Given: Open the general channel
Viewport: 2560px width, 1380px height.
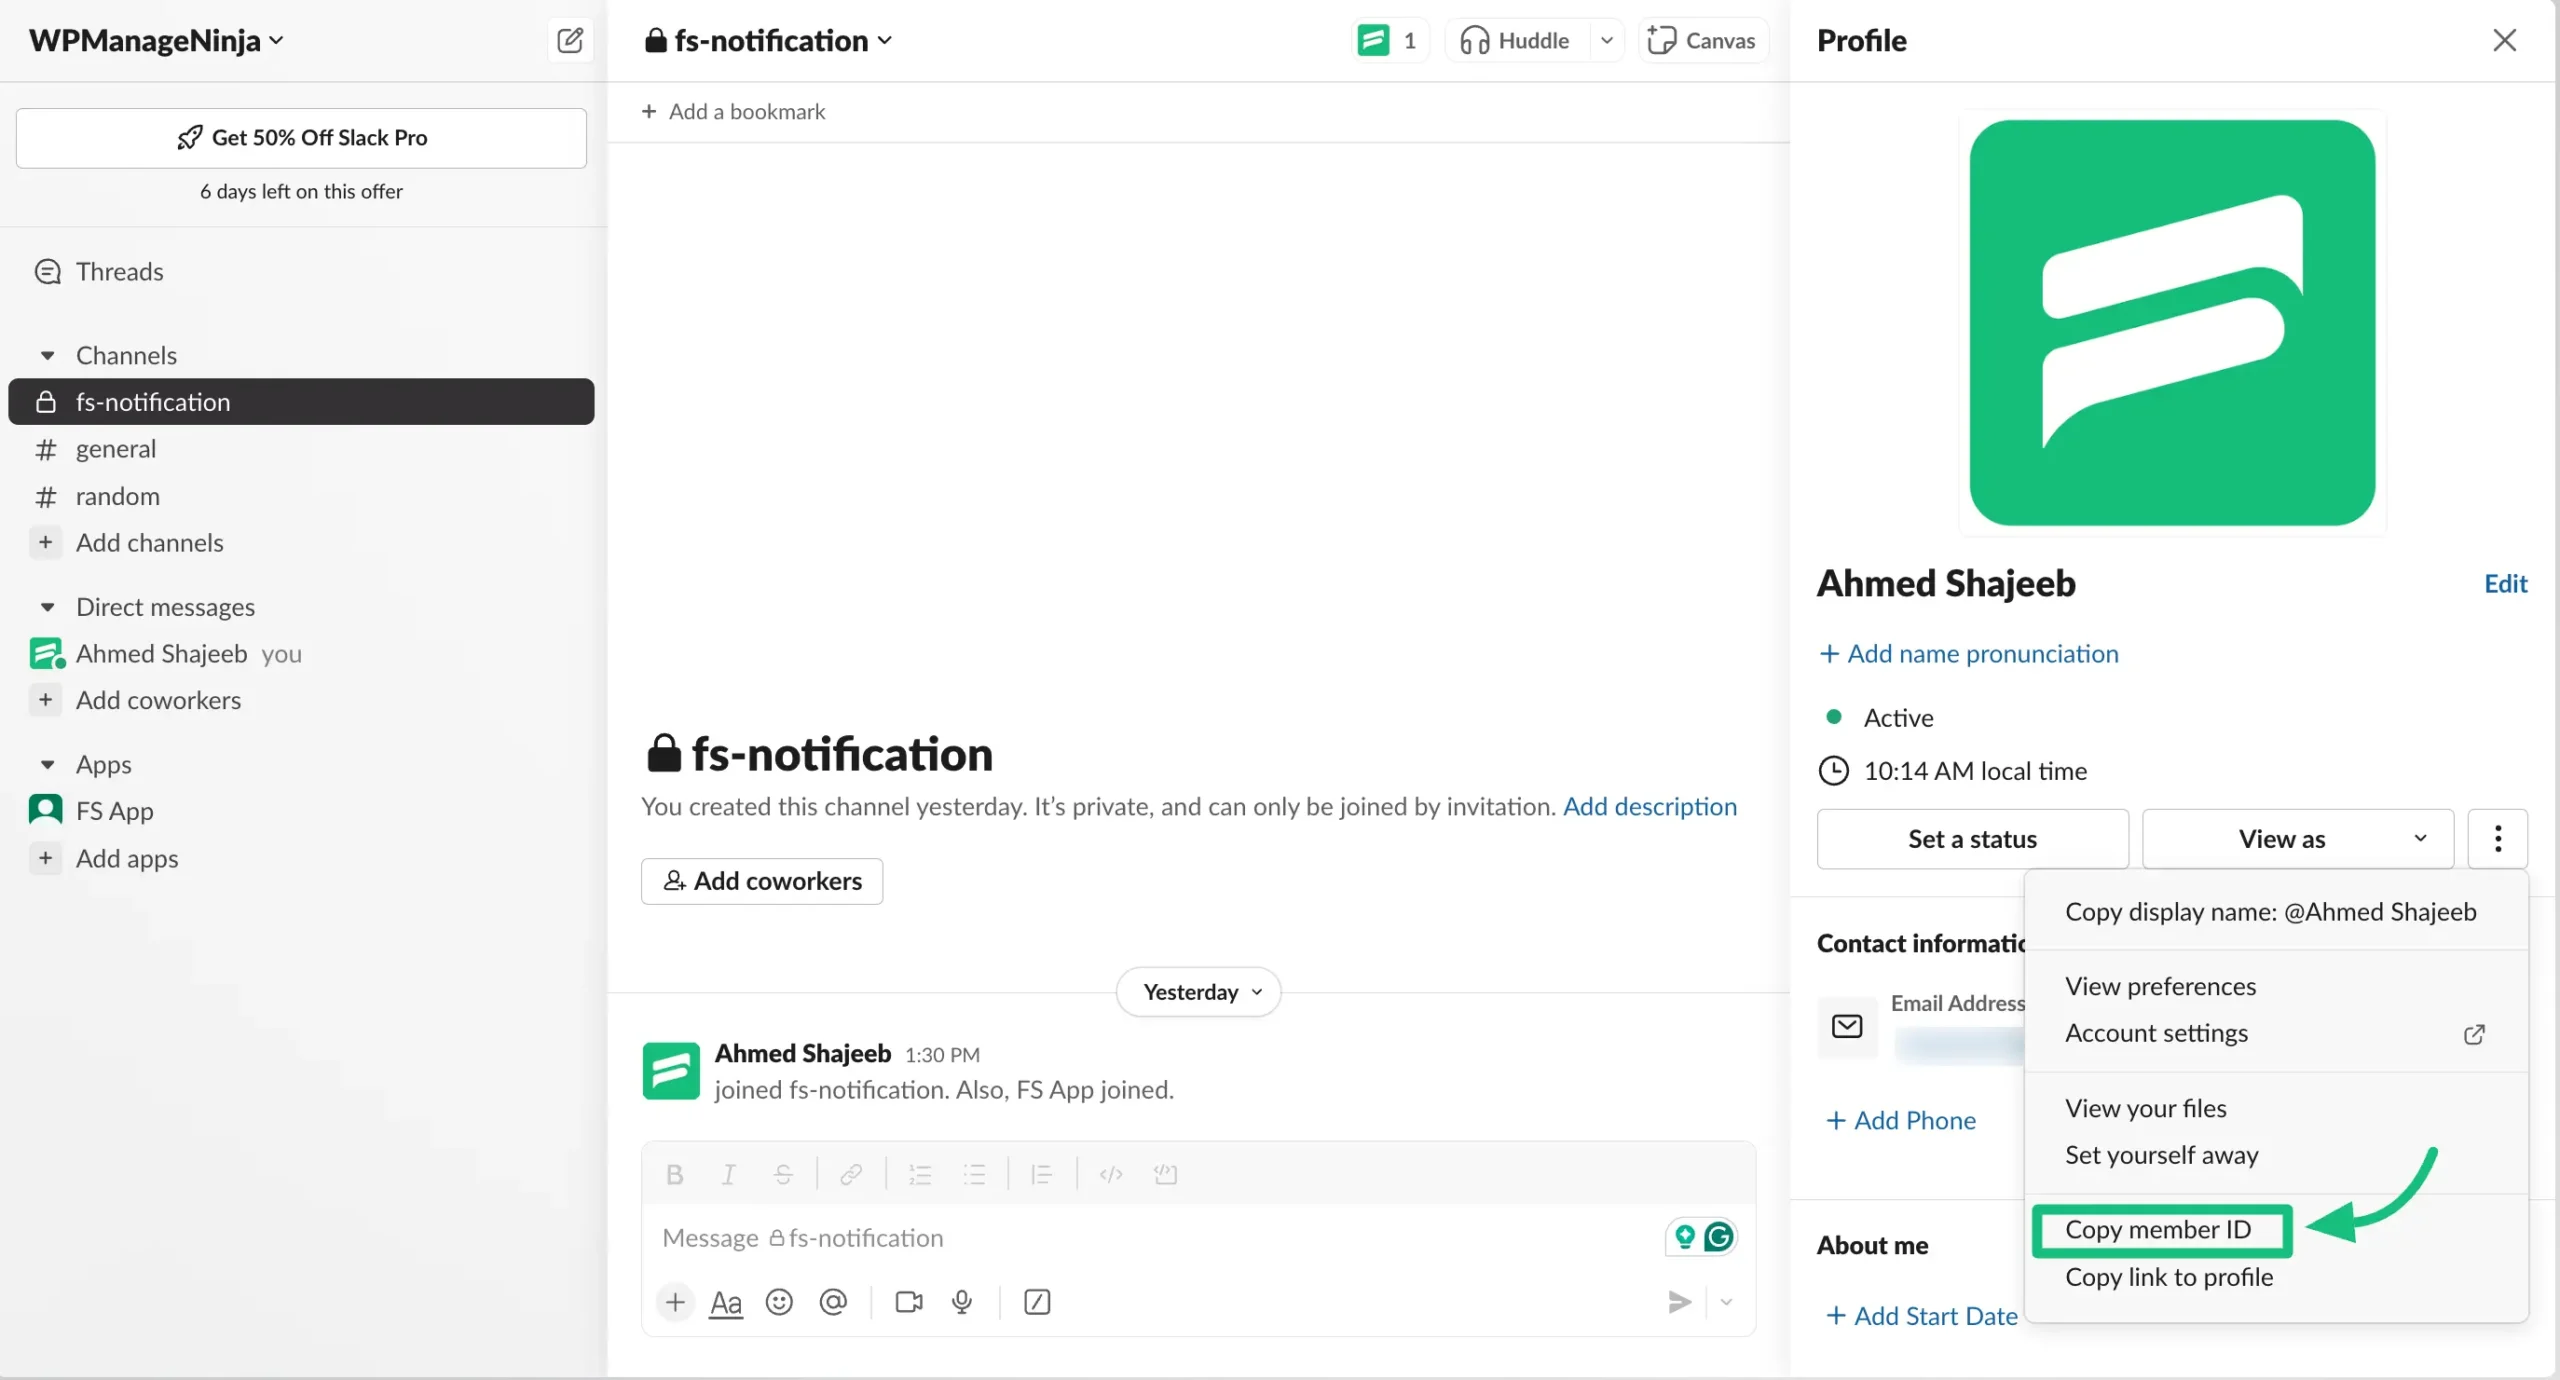Looking at the screenshot, I should [116, 449].
